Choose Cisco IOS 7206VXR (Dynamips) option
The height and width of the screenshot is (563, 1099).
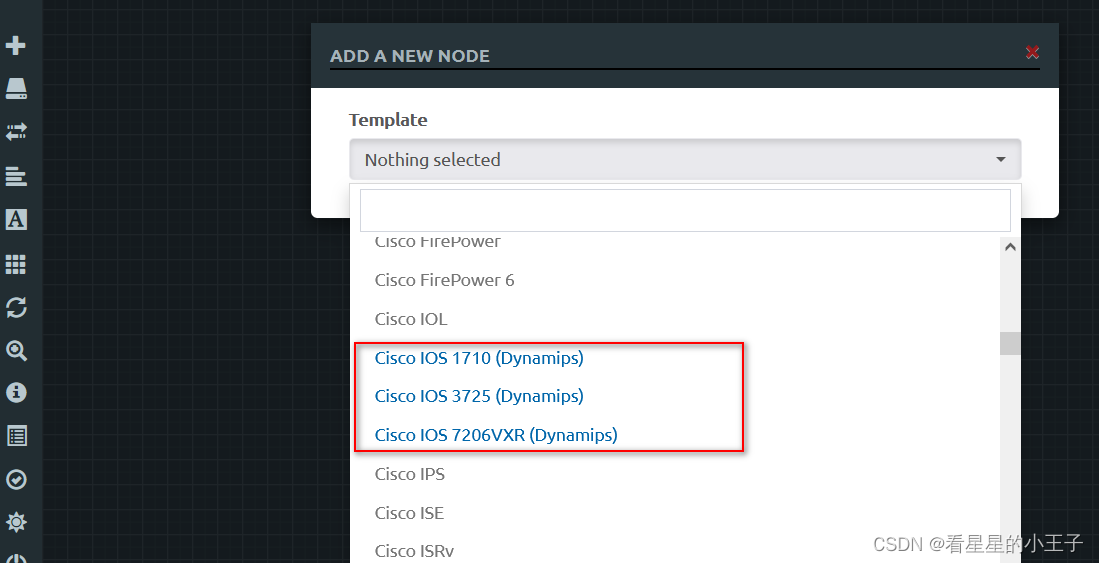[x=496, y=435]
